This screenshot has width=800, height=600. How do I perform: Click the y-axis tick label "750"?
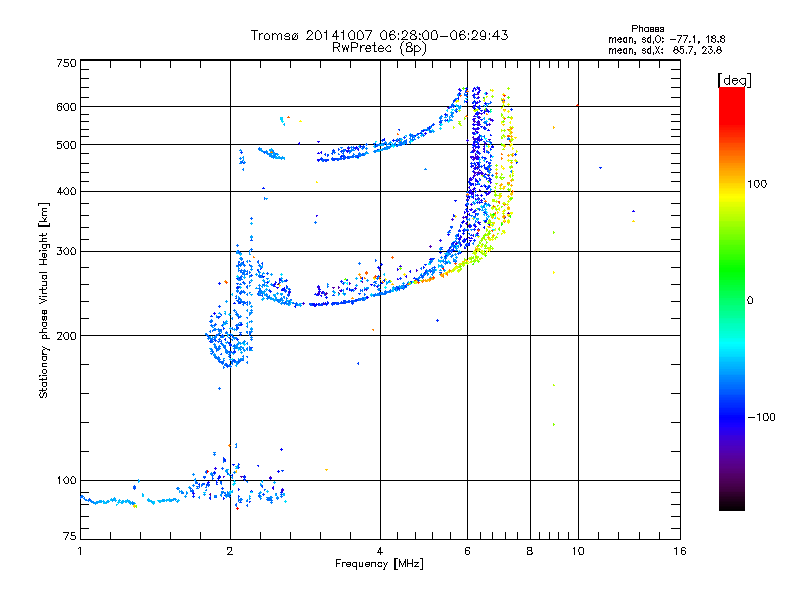click(x=66, y=63)
